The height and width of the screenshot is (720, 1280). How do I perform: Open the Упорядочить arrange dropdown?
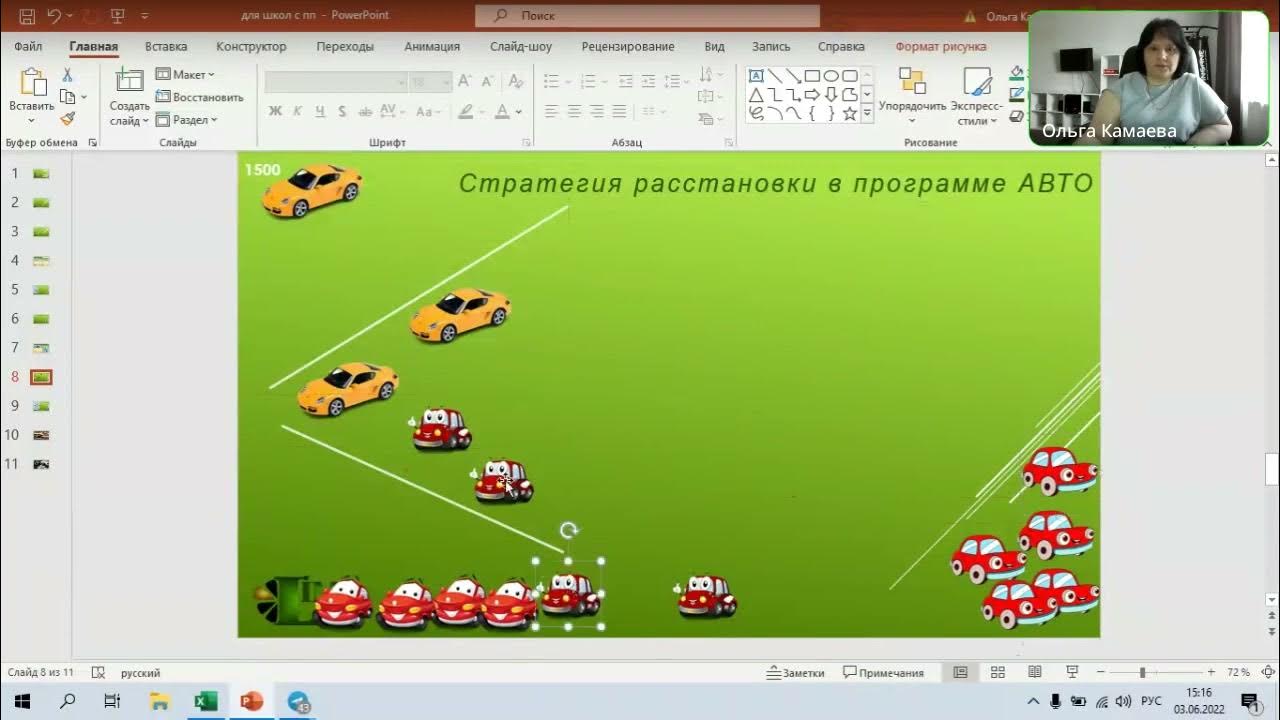click(912, 96)
